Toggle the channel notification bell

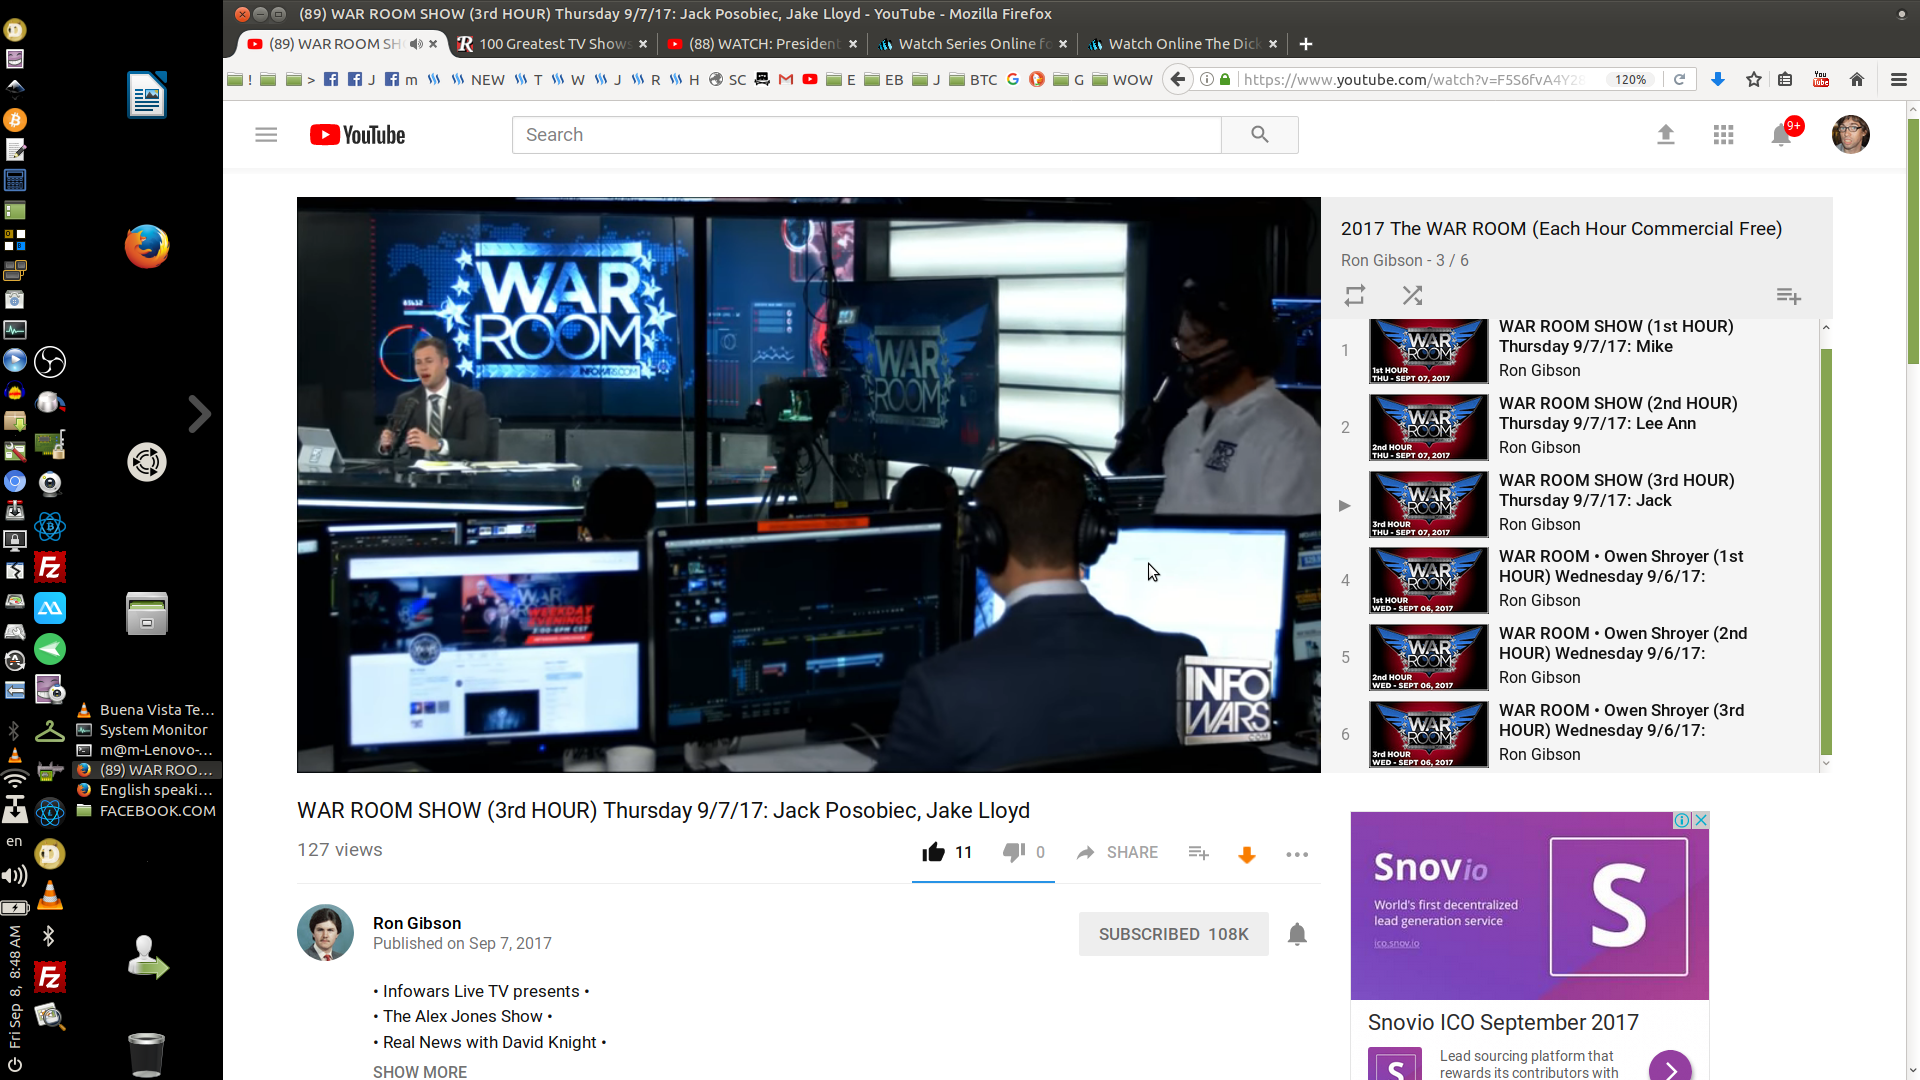[1297, 934]
